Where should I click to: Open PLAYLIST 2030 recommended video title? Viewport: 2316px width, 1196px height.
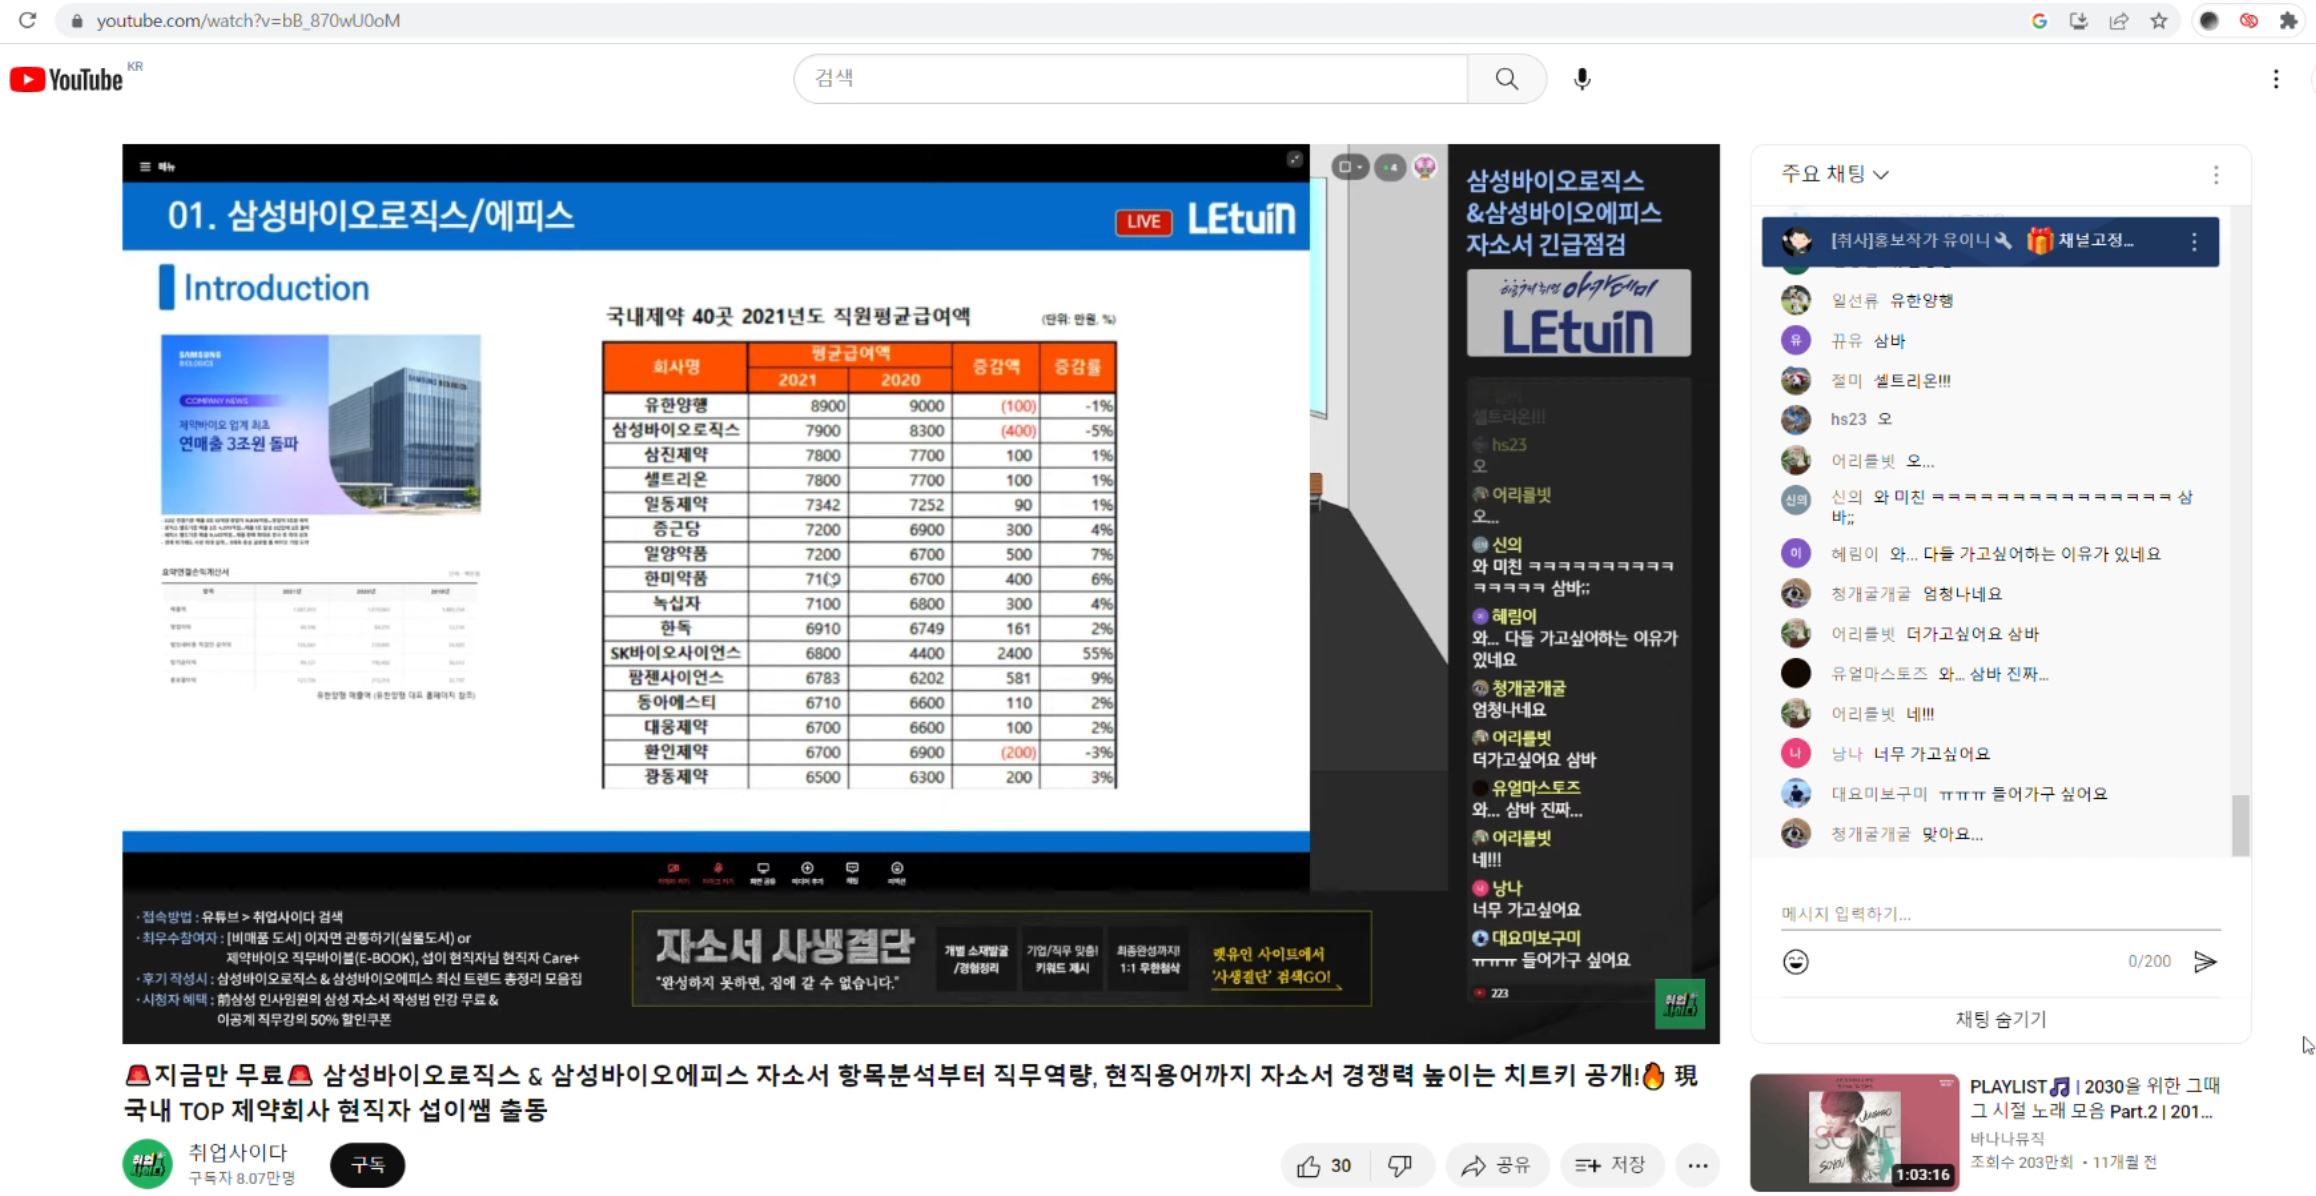click(x=2094, y=1098)
